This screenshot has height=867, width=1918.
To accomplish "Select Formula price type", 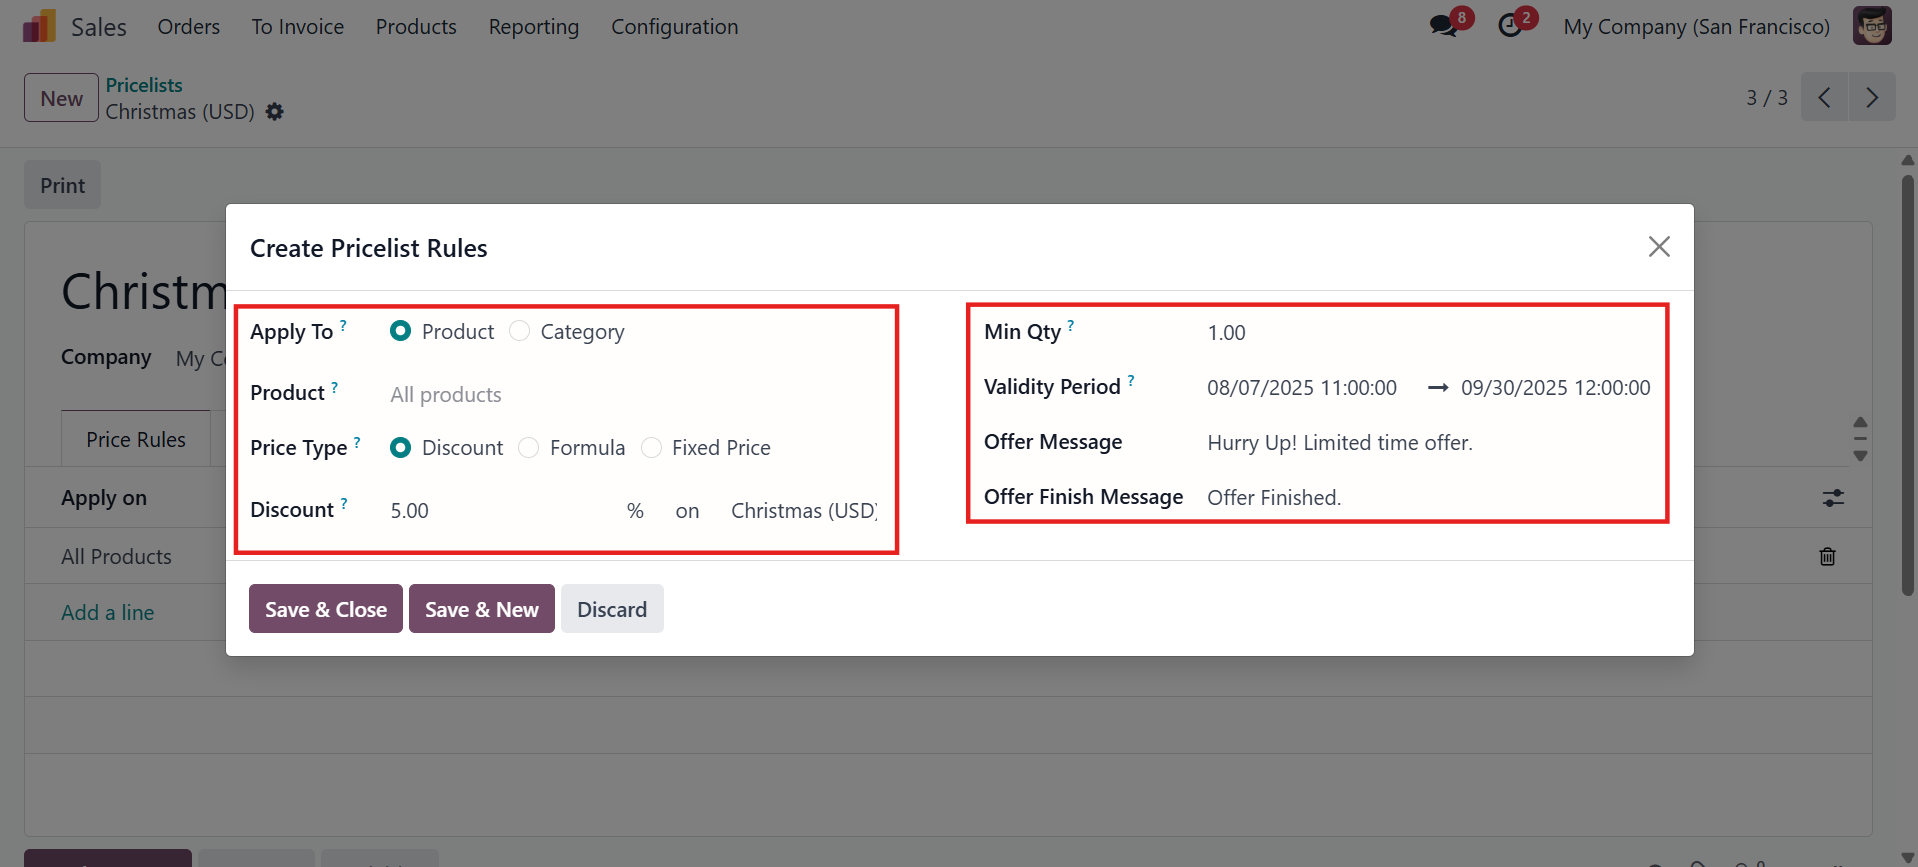I will coord(529,447).
